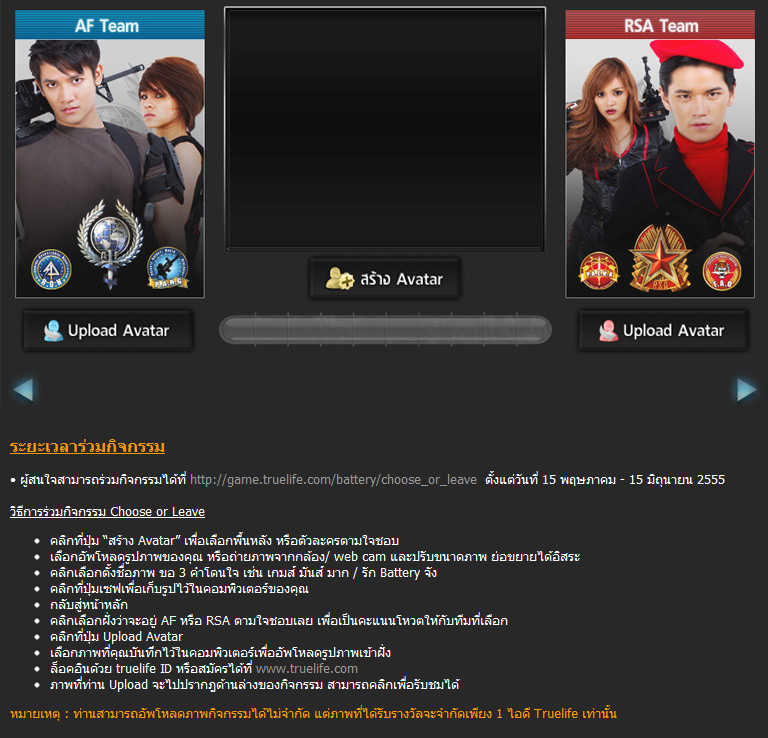Click the PAQWA badge on the RSA poster
This screenshot has width=768, height=738.
599,271
